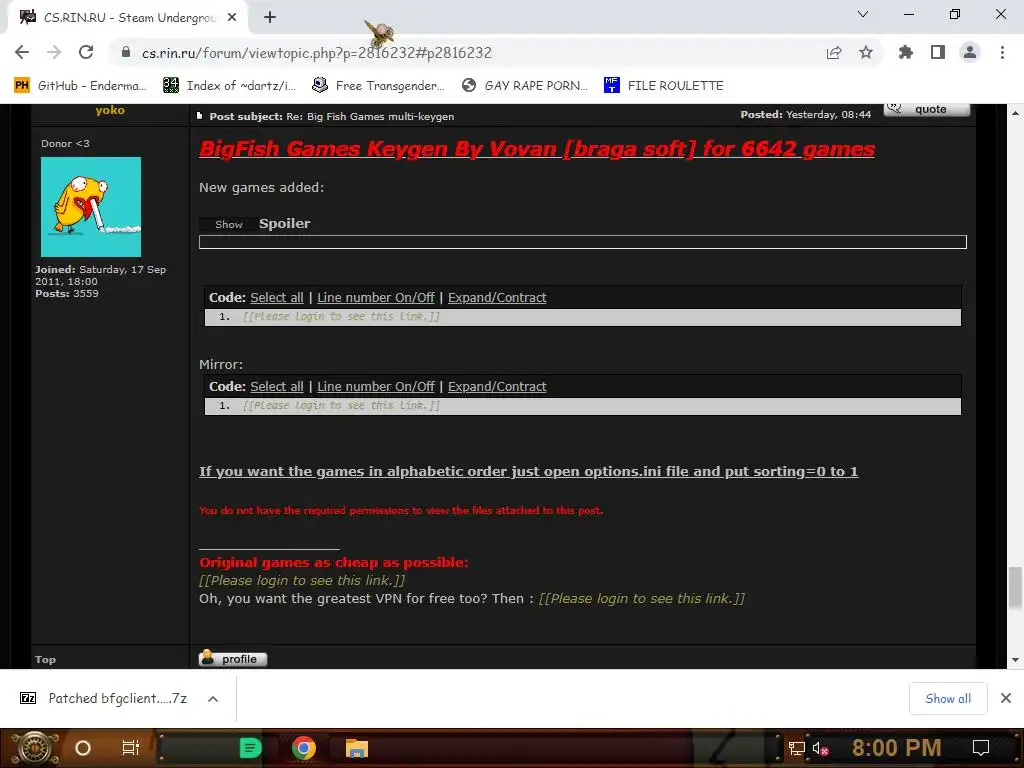Open Cortana search circle on taskbar

[x=83, y=748]
